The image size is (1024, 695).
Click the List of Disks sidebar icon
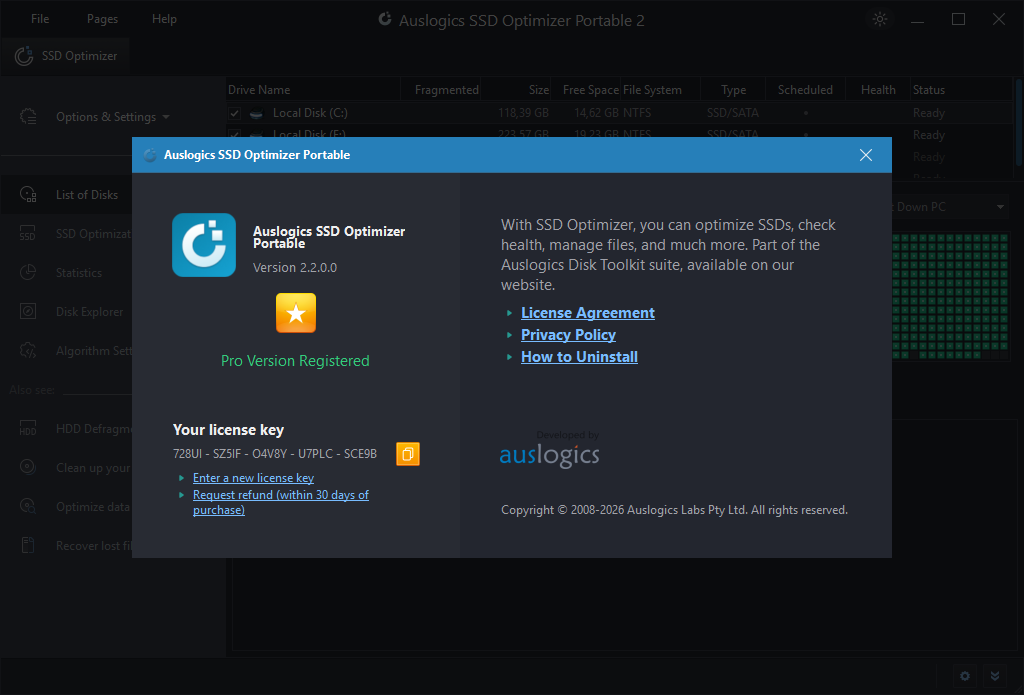pyautogui.click(x=28, y=195)
